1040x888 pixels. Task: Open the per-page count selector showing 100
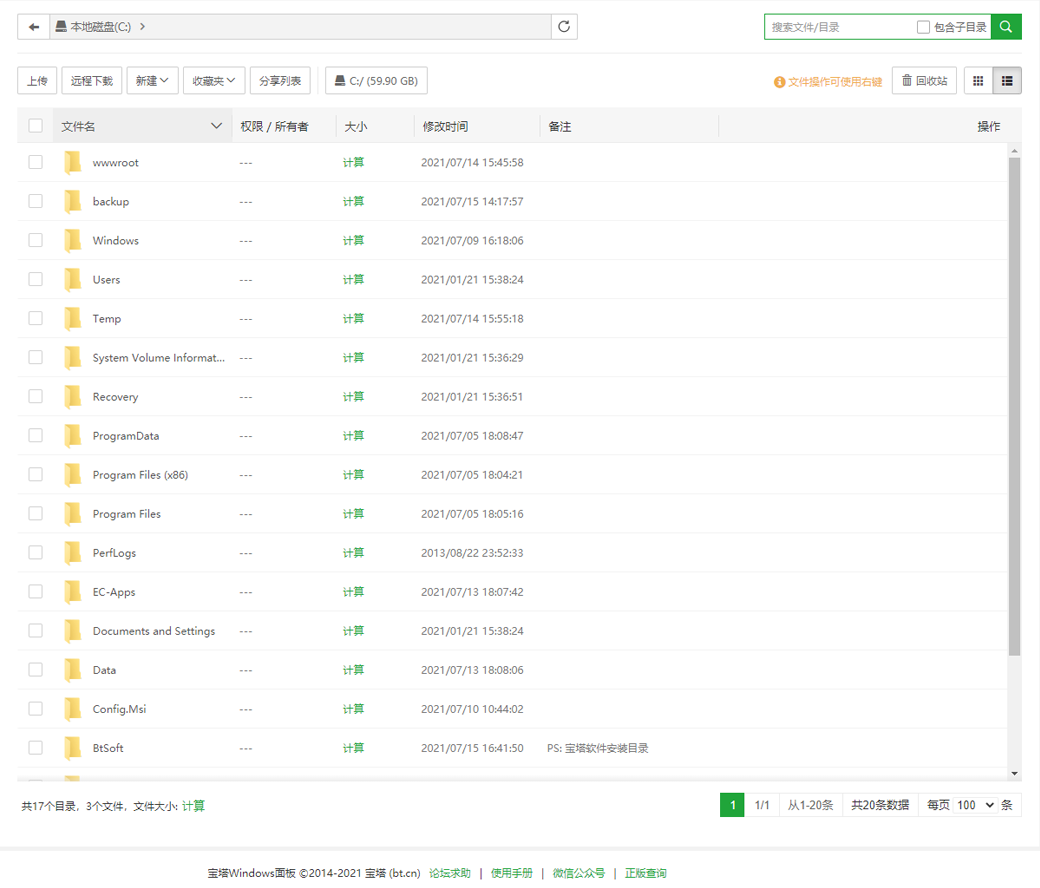(975, 805)
